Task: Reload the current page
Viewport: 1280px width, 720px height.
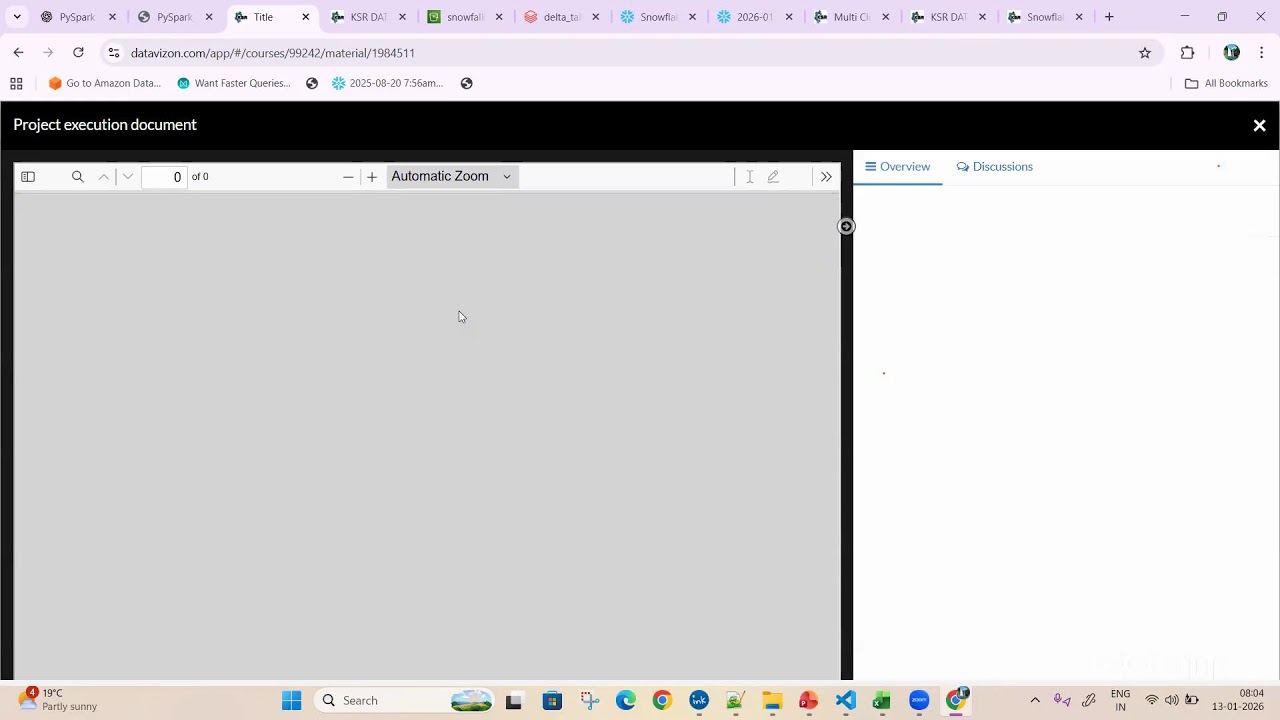Action: pyautogui.click(x=78, y=53)
